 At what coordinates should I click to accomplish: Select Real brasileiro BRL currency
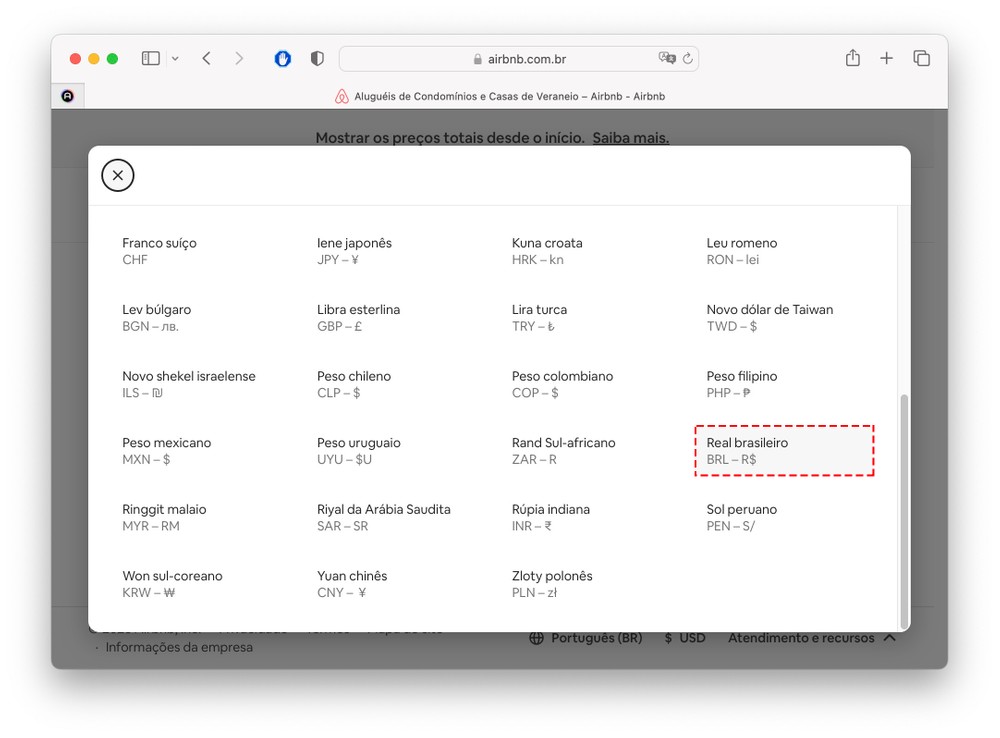click(x=784, y=451)
